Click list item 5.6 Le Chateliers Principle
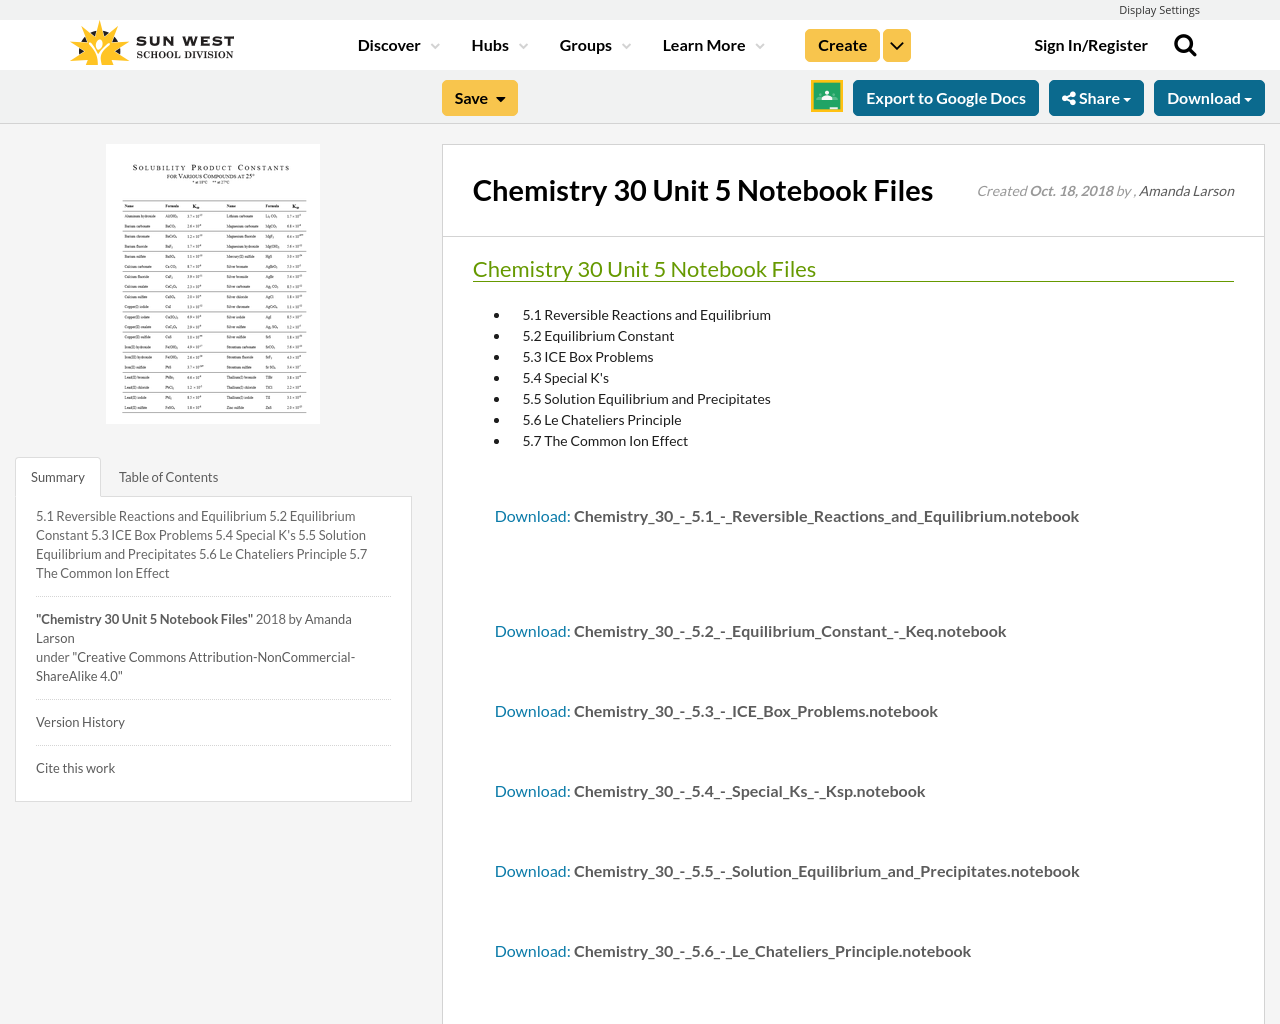 click(602, 420)
